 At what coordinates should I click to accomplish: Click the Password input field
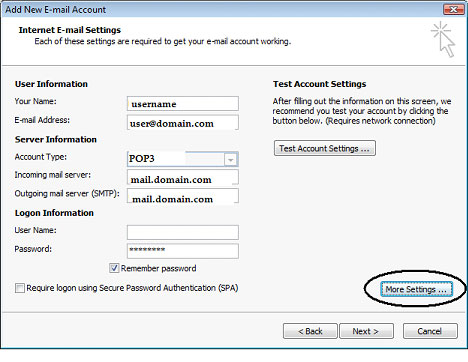tap(183, 251)
